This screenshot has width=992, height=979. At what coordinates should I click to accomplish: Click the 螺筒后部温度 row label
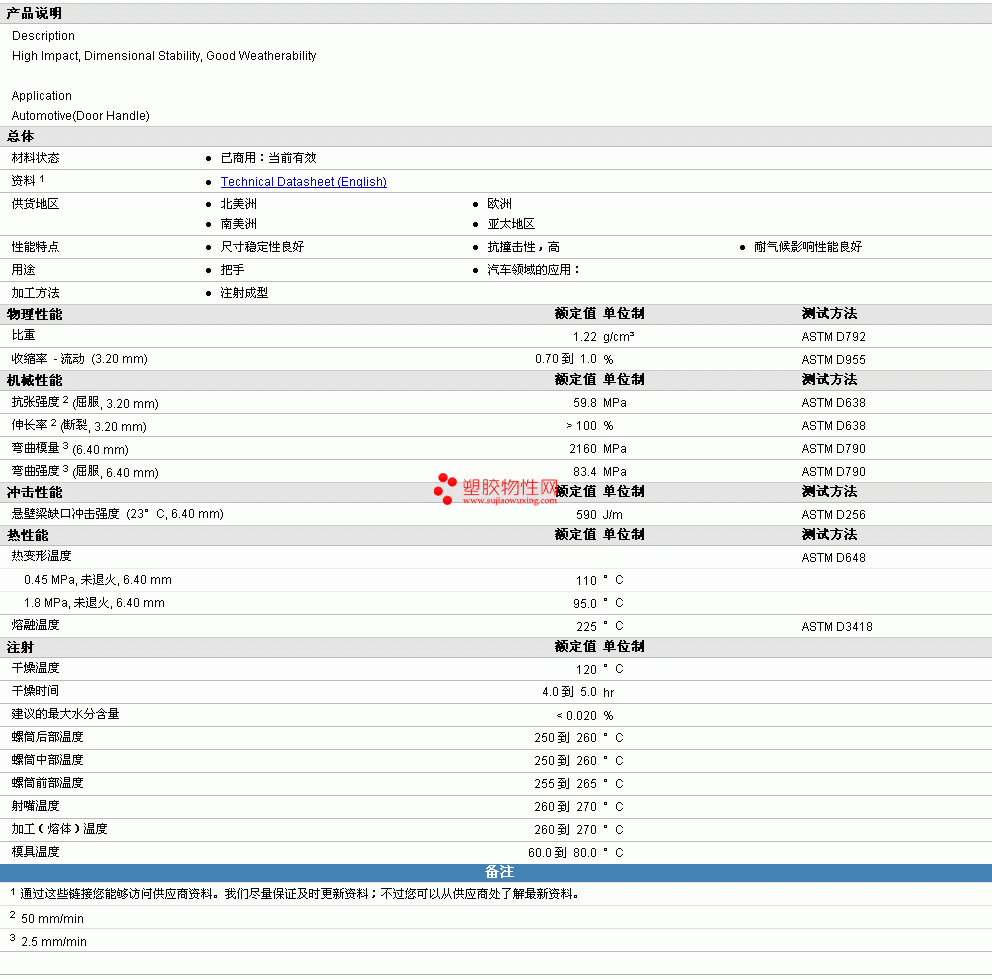click(47, 737)
